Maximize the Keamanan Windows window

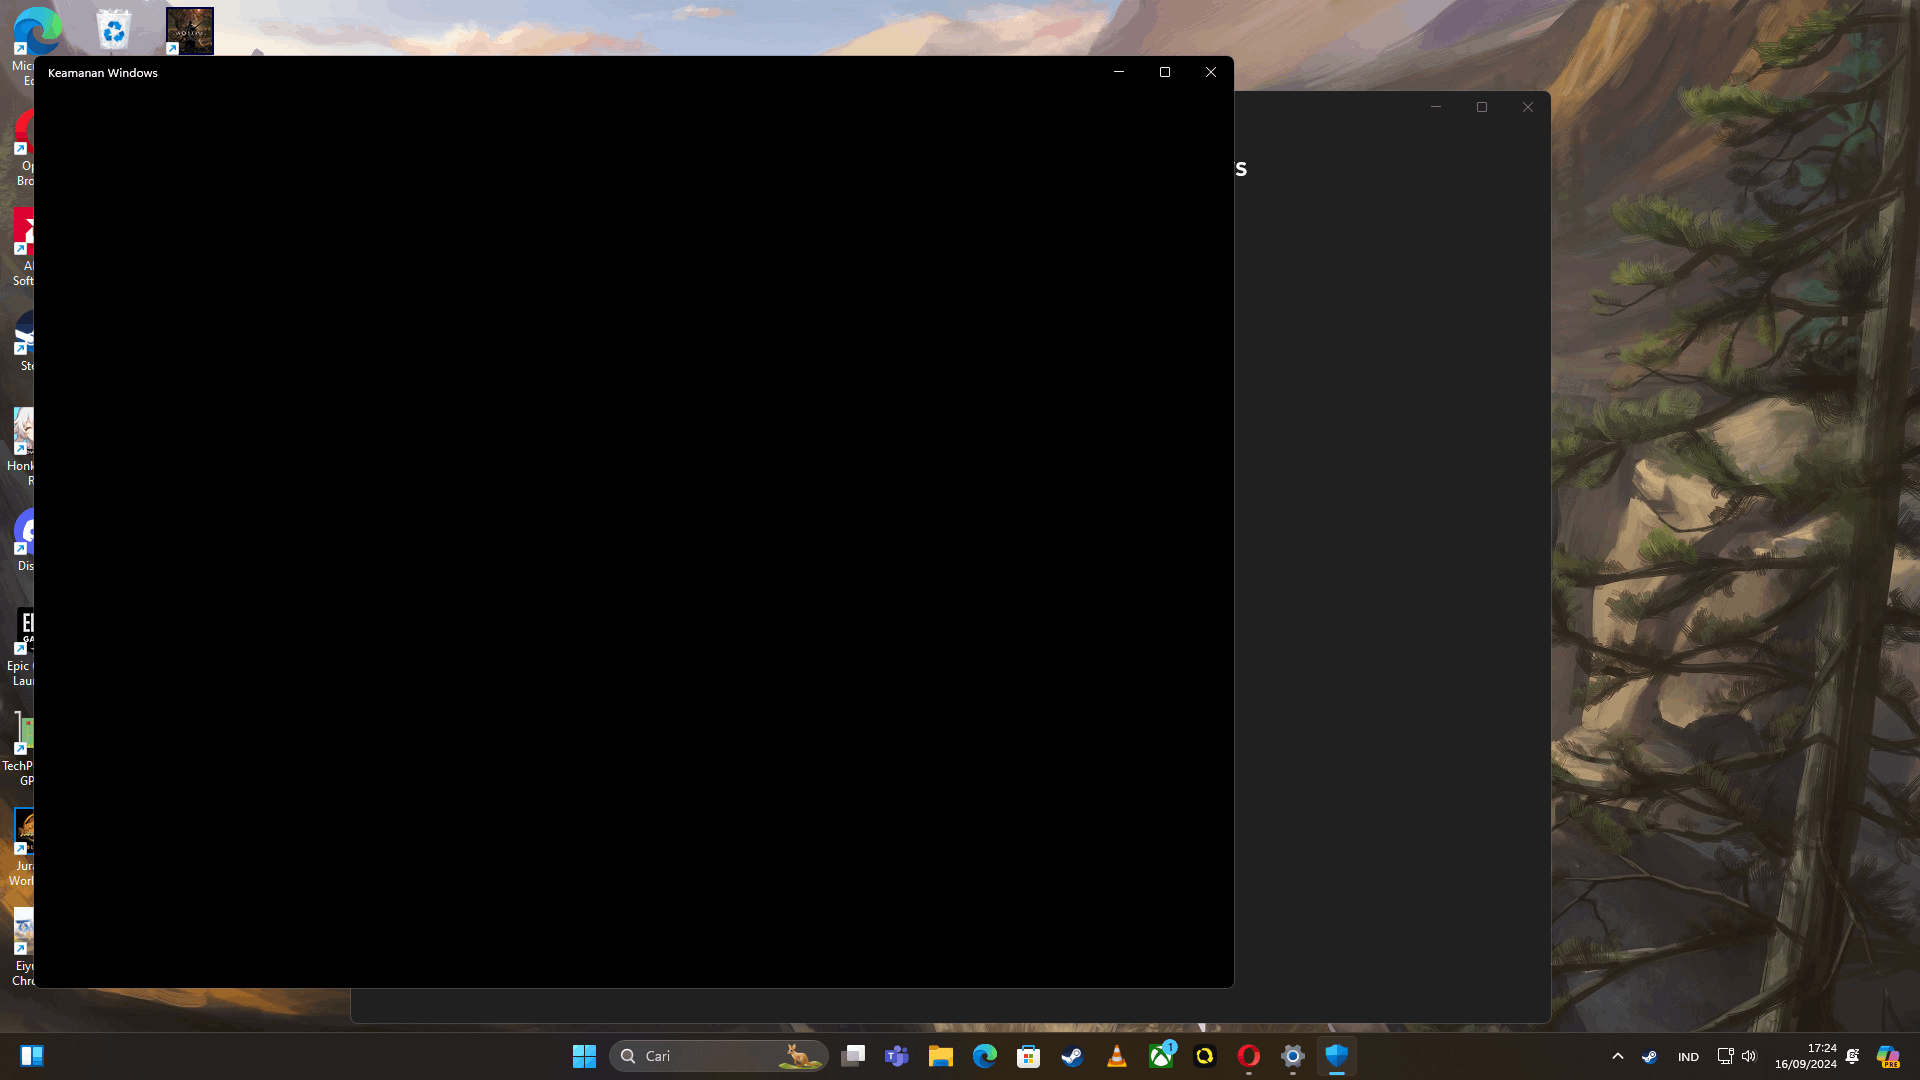(x=1165, y=72)
